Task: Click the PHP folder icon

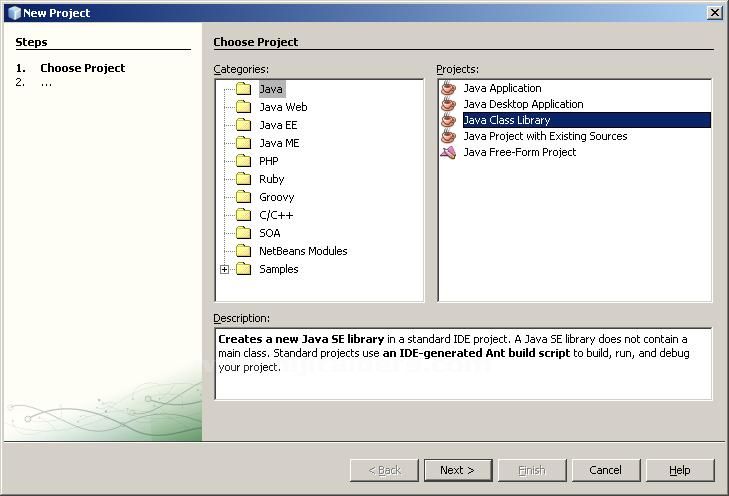Action: pos(243,161)
